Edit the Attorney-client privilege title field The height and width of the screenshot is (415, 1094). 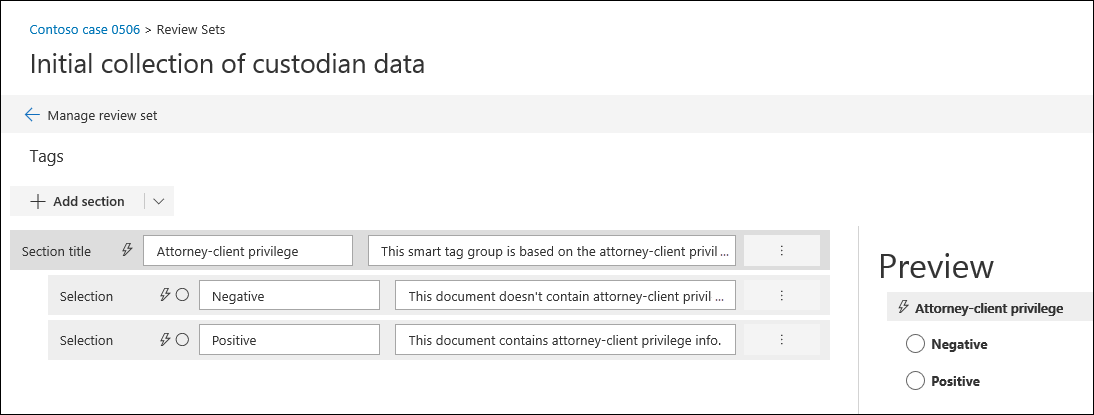click(248, 251)
